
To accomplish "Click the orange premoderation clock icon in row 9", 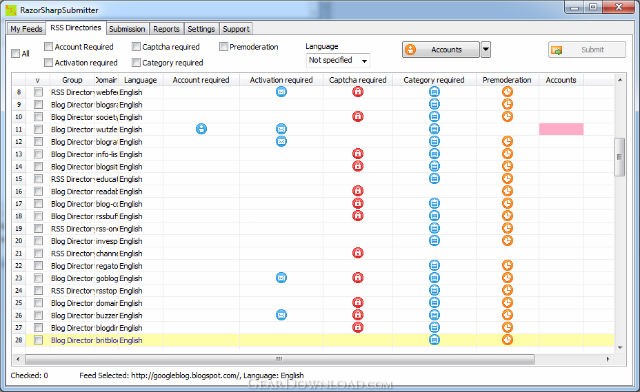I will (507, 104).
